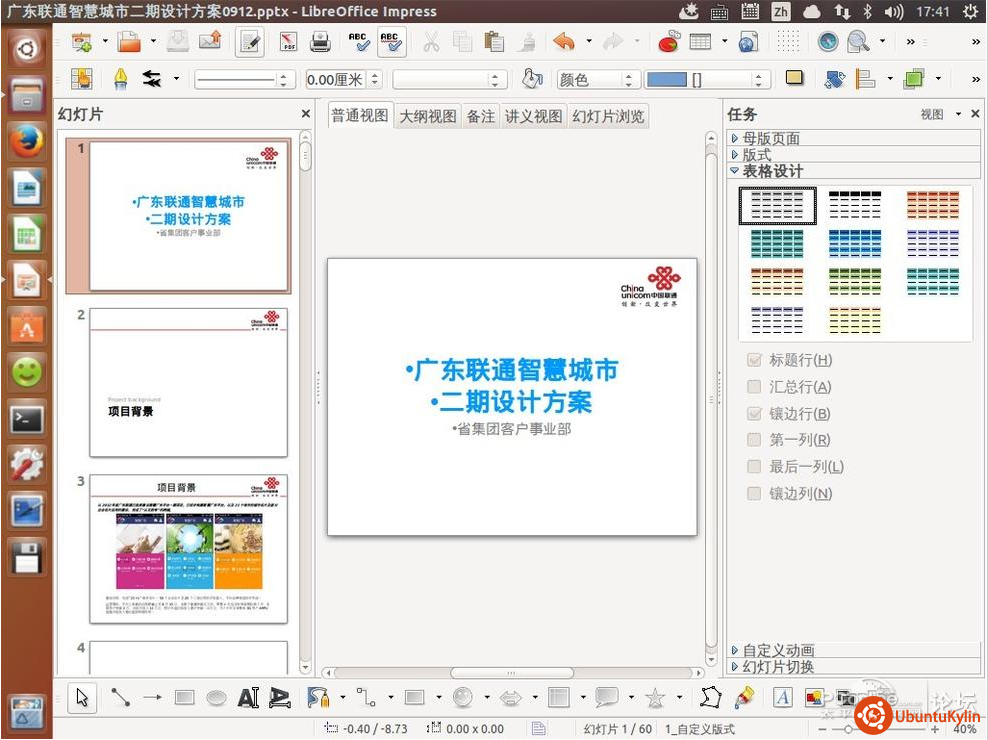Screen dimensions: 988x740
Task: Select the Ellipse drawing tool
Action: 216,698
